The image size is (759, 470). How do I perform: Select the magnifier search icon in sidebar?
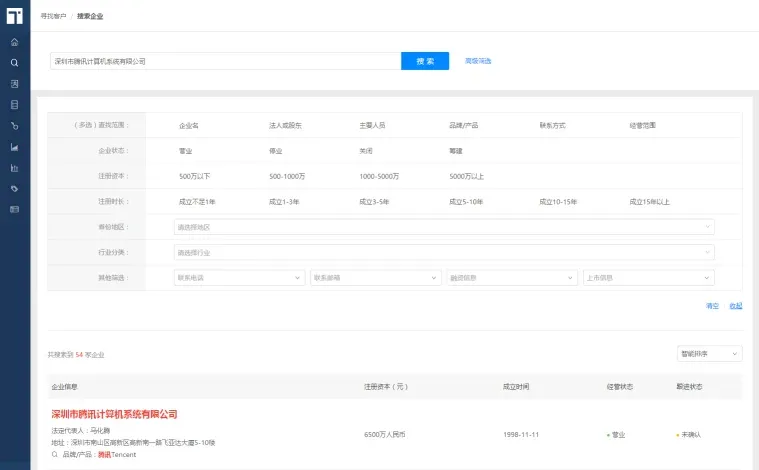[15, 63]
